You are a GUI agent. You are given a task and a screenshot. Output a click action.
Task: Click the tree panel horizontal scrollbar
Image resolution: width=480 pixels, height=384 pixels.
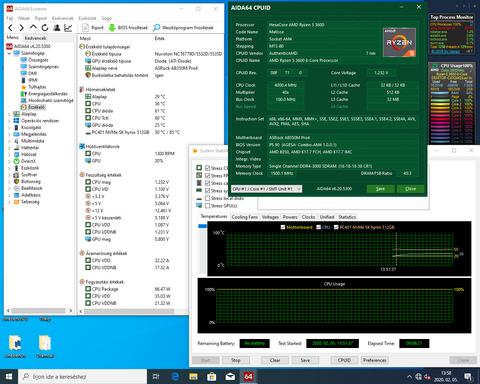[39, 310]
